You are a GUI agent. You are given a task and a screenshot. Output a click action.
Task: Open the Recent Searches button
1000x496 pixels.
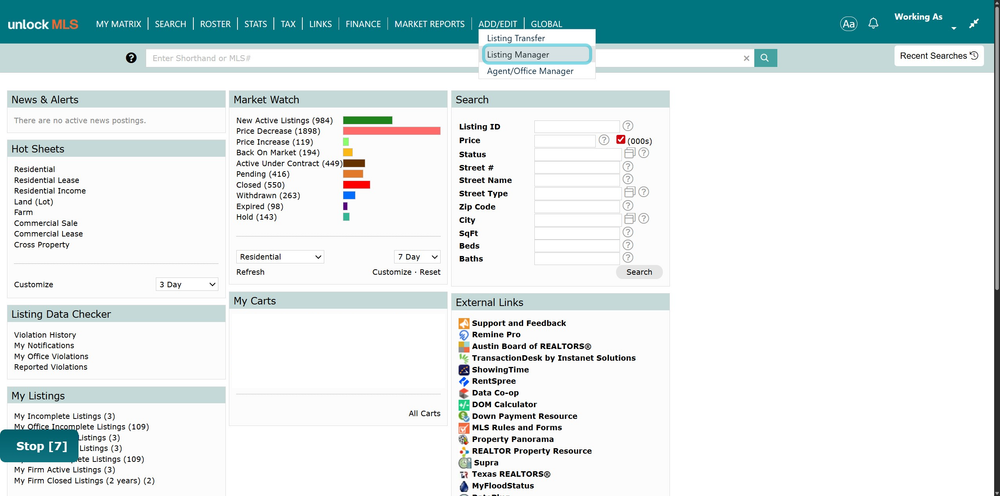(939, 56)
